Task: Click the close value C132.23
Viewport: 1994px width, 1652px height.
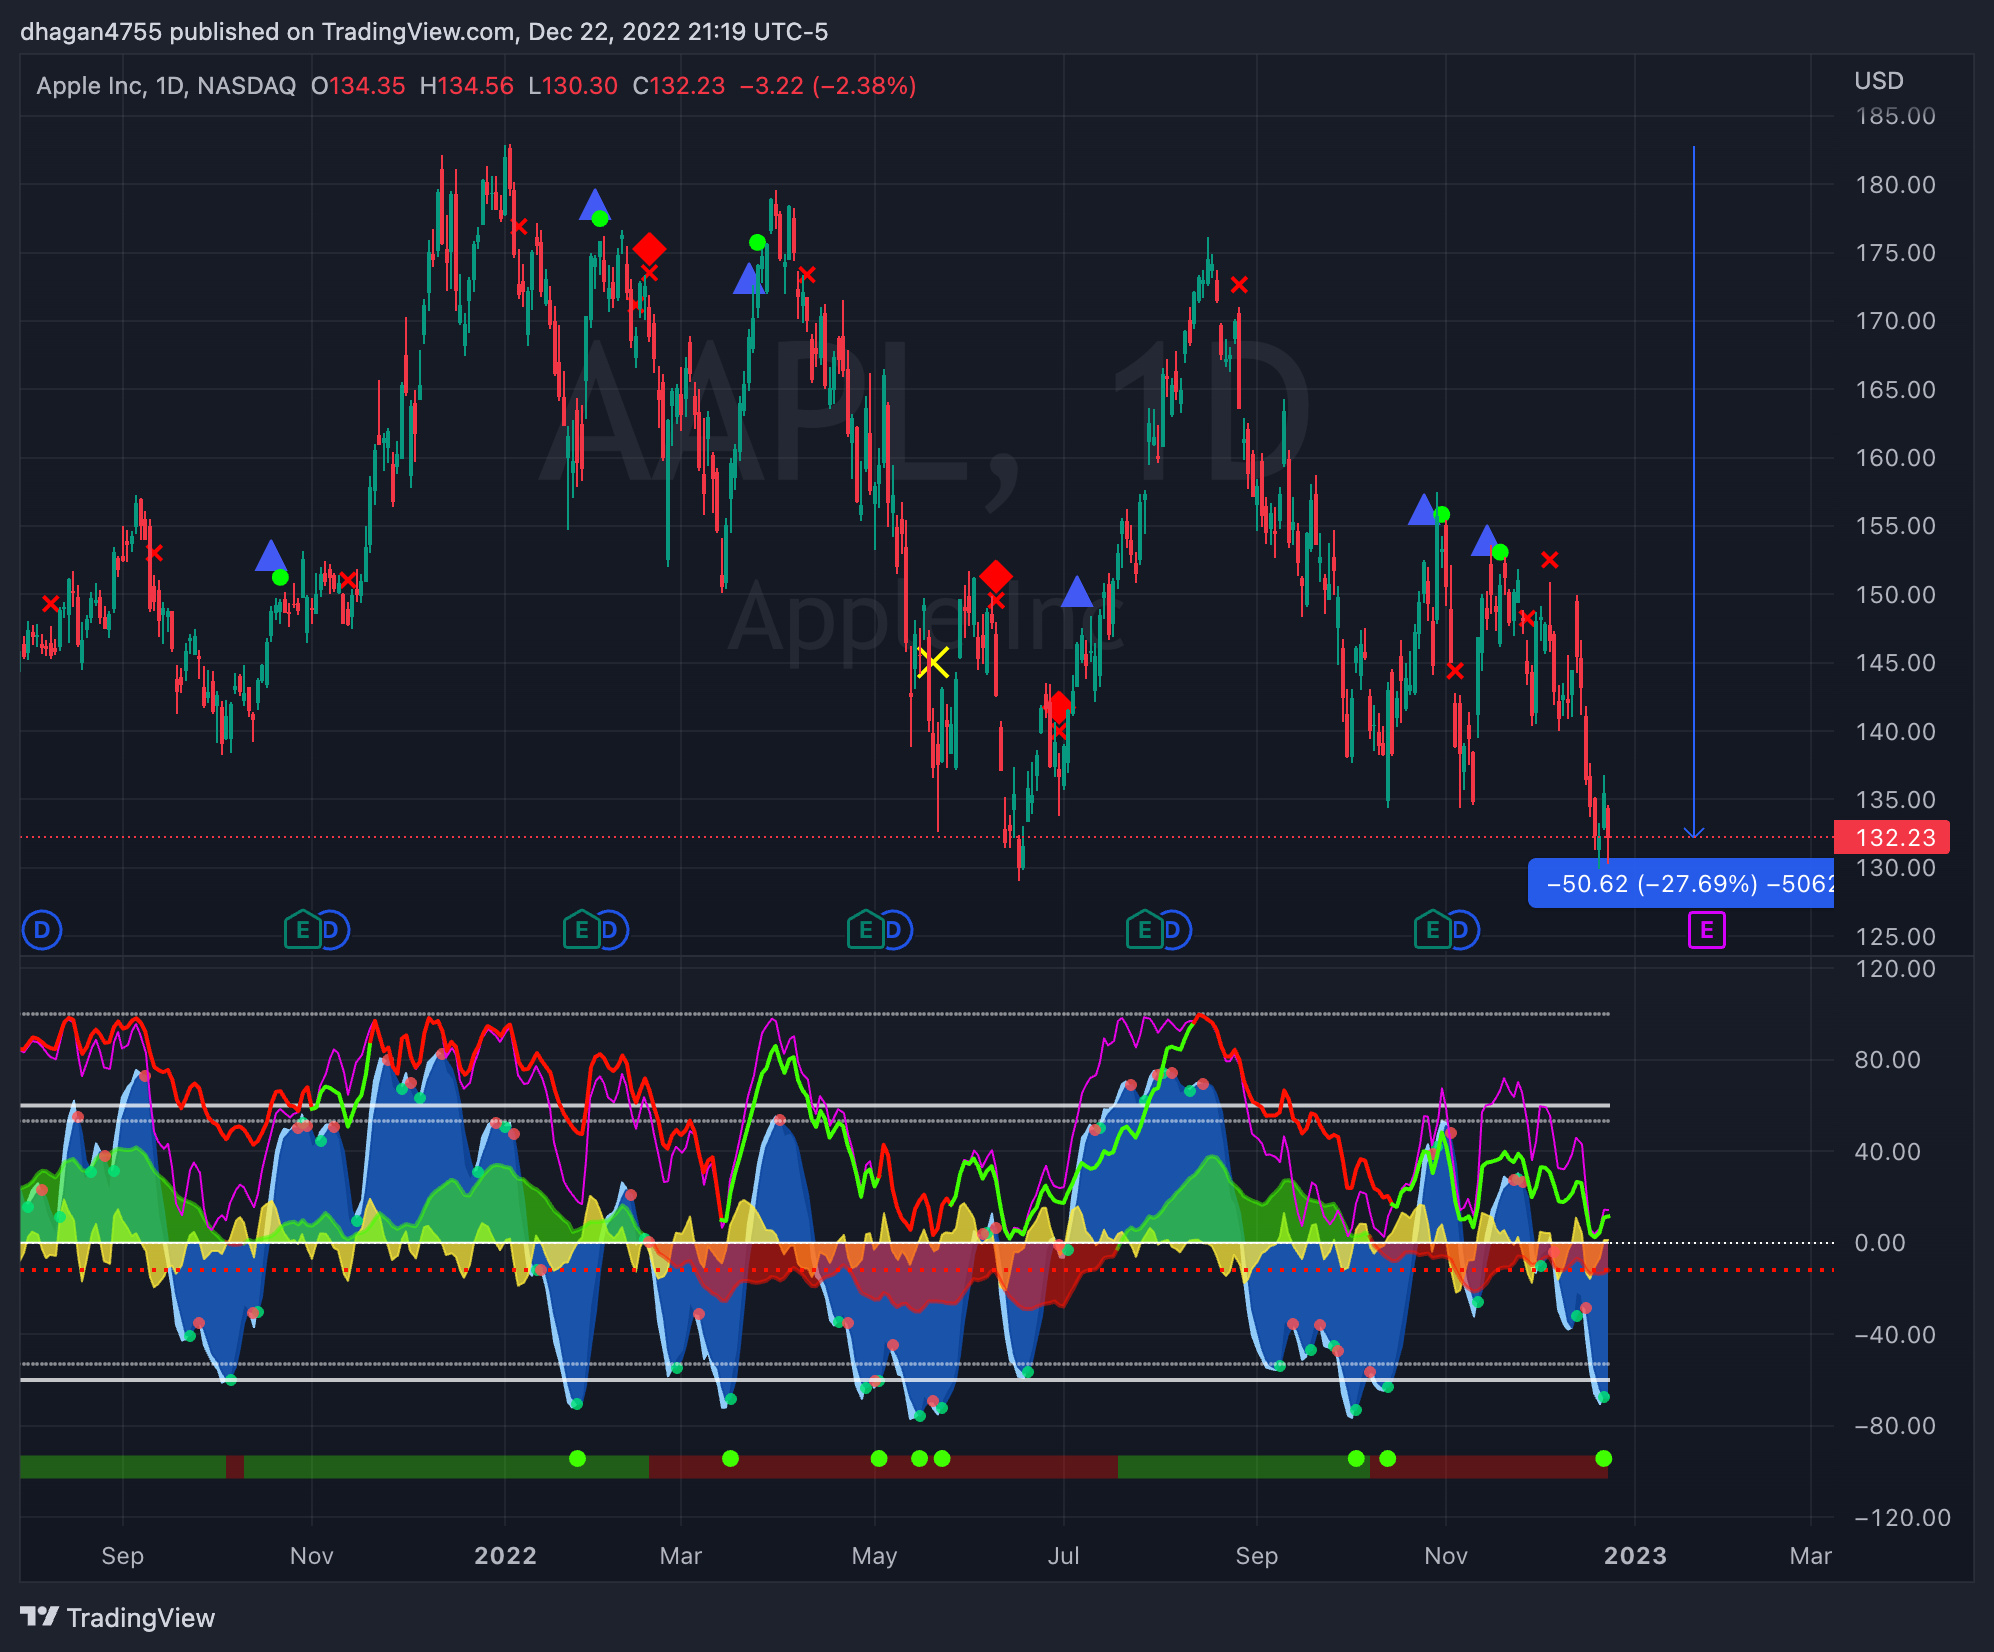Action: point(679,86)
